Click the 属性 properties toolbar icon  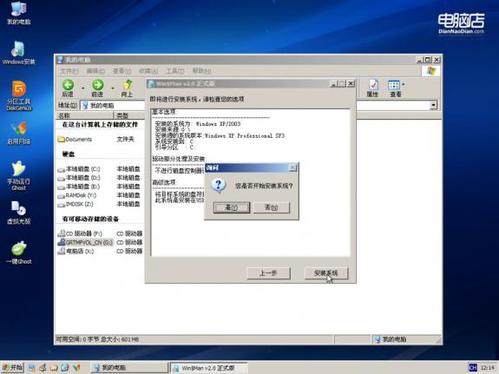[x=372, y=88]
